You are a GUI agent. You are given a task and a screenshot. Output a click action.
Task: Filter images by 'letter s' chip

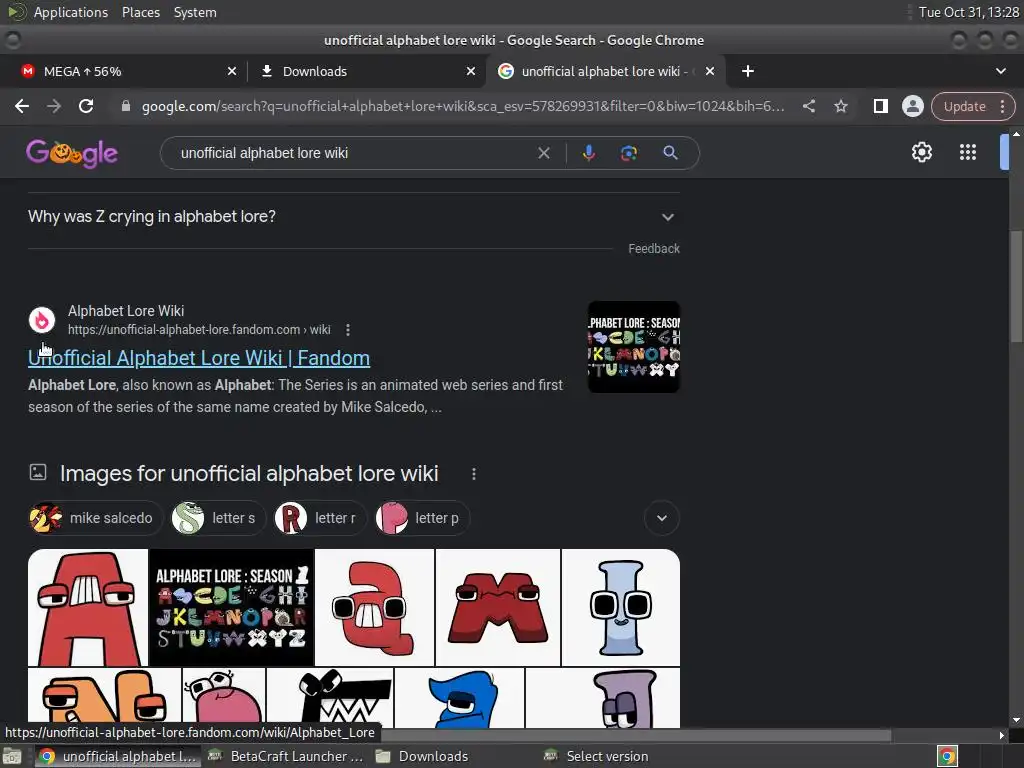click(218, 518)
